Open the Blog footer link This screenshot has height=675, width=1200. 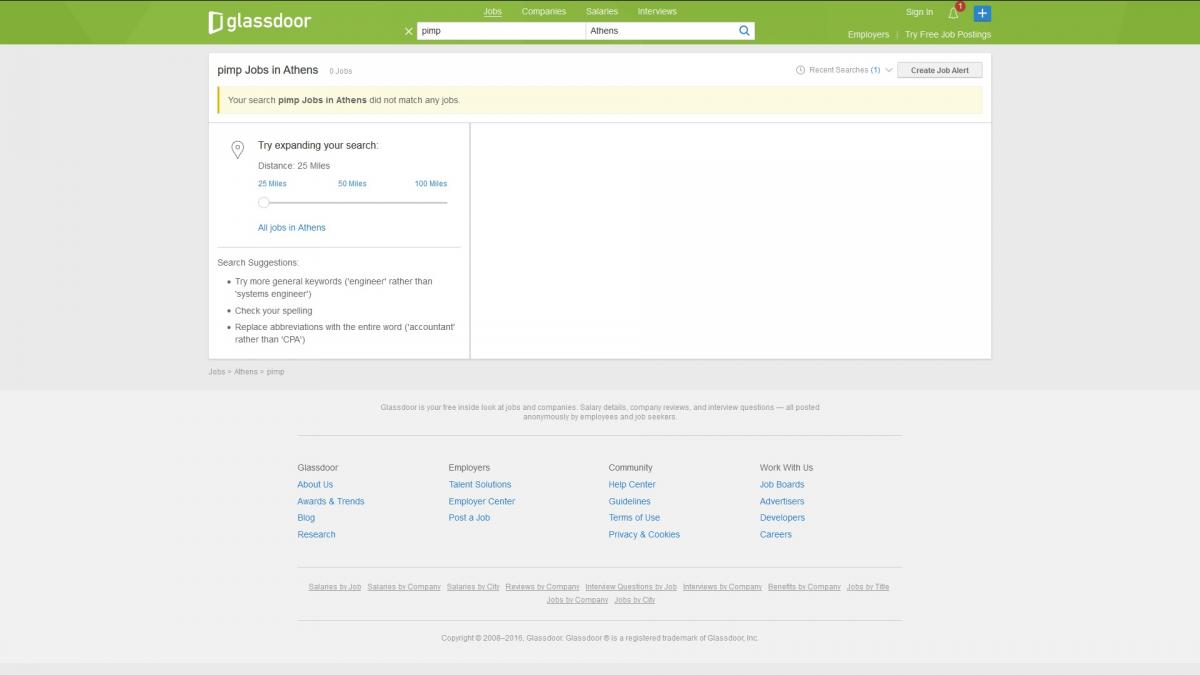pos(306,518)
